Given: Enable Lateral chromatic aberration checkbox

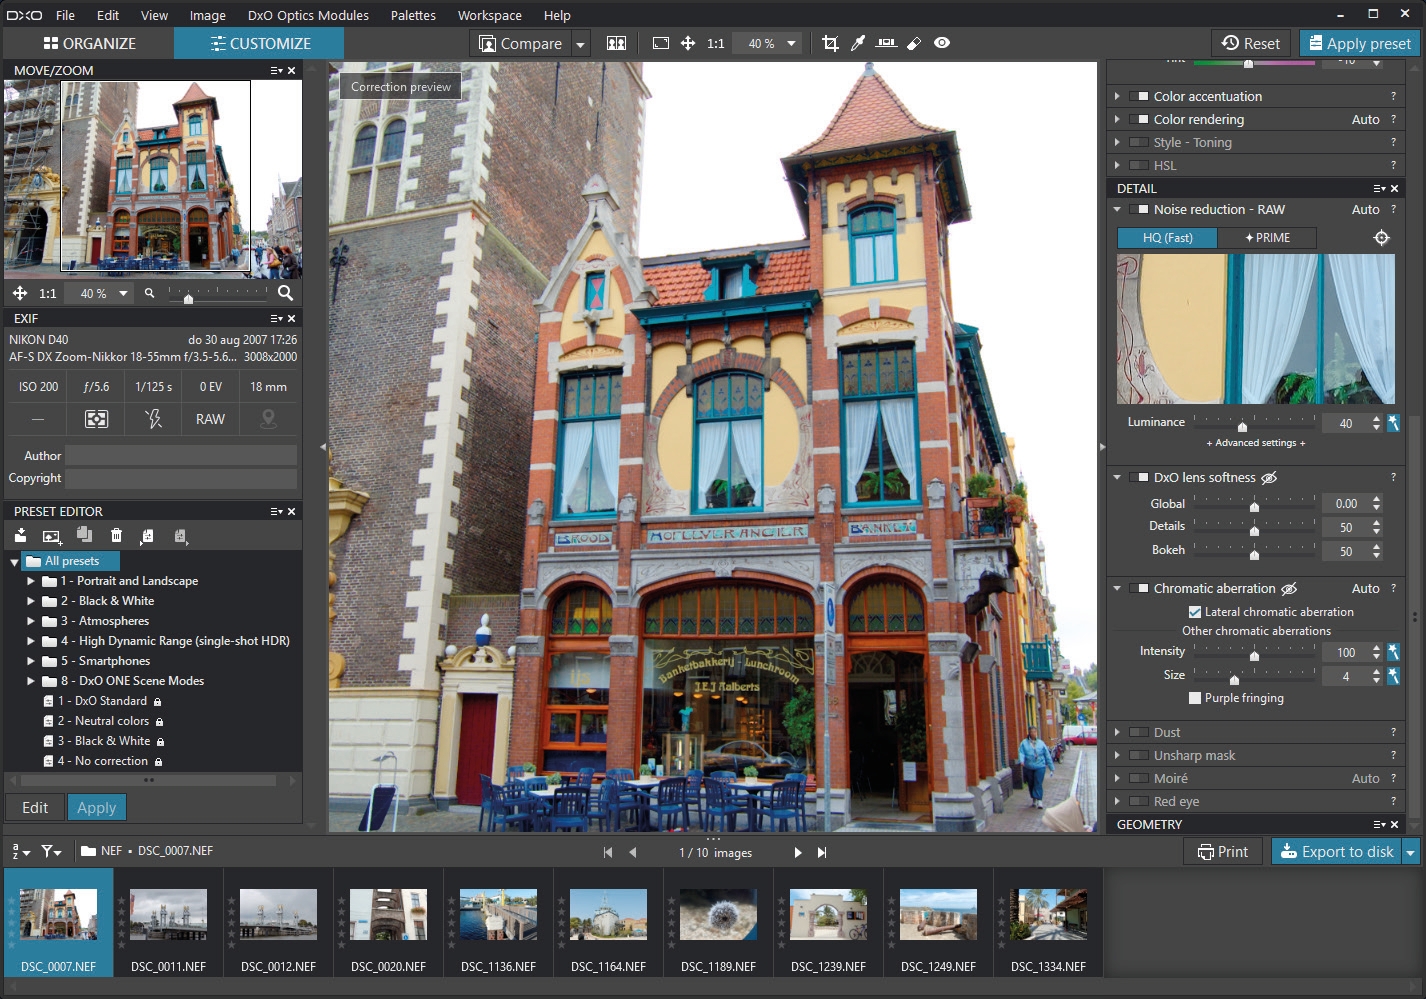Looking at the screenshot, I should [1194, 612].
